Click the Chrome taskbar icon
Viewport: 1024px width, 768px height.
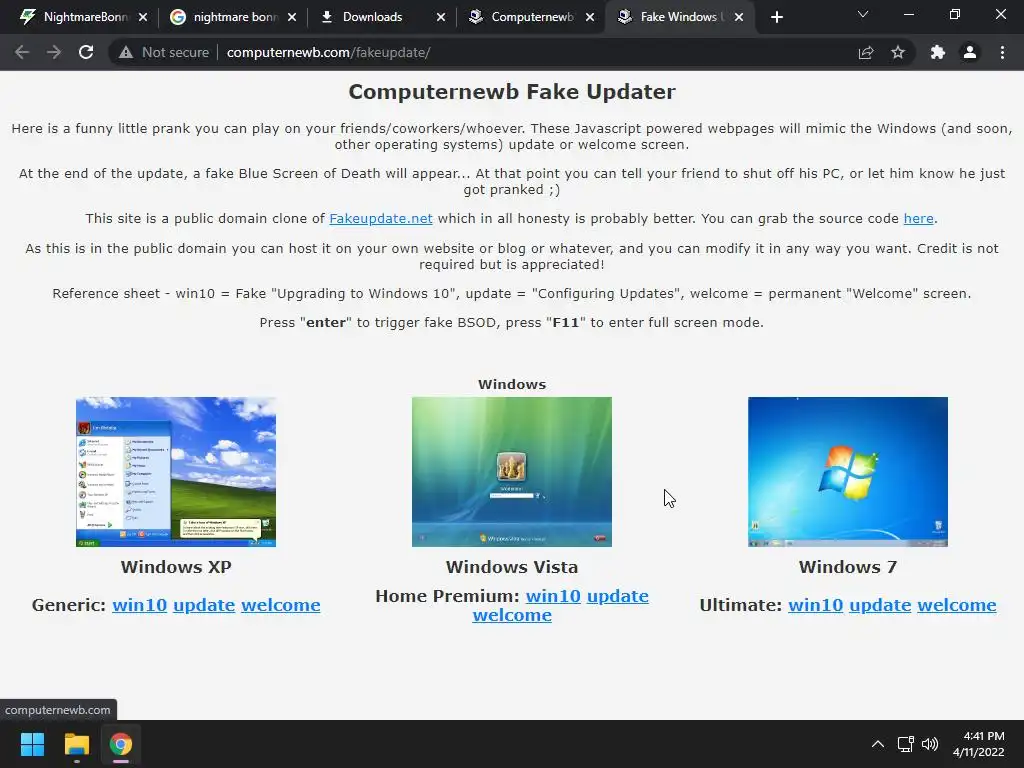121,744
